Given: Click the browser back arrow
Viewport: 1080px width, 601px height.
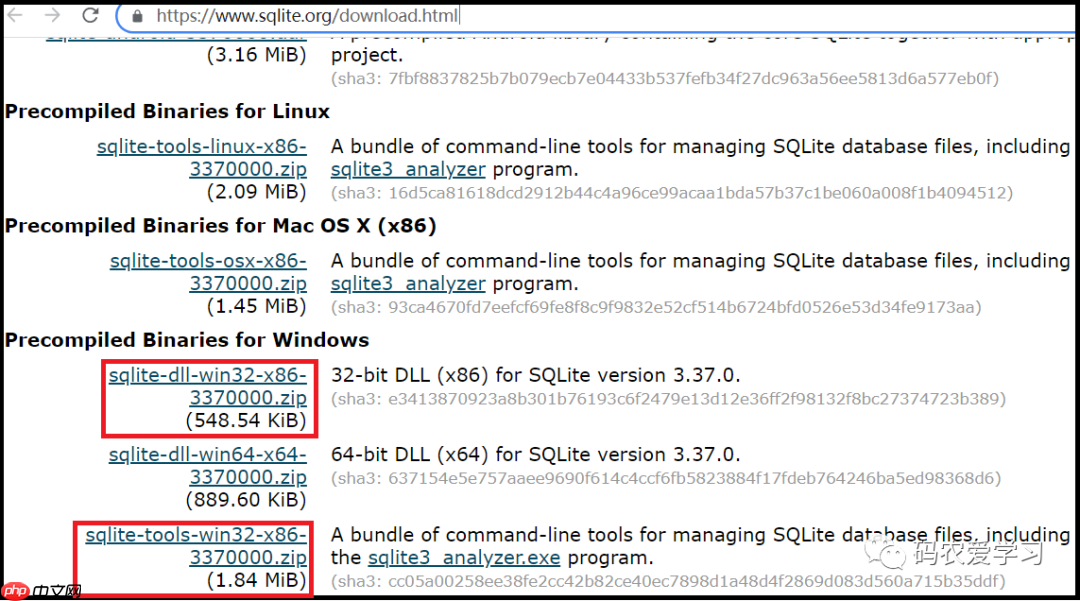Looking at the screenshot, I should 15,15.
